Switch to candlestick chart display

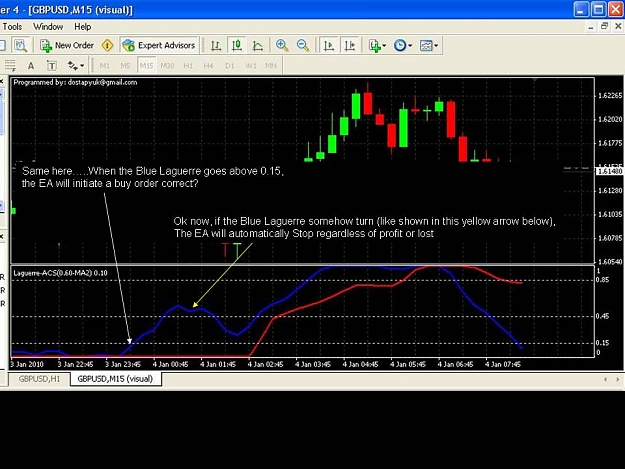237,45
